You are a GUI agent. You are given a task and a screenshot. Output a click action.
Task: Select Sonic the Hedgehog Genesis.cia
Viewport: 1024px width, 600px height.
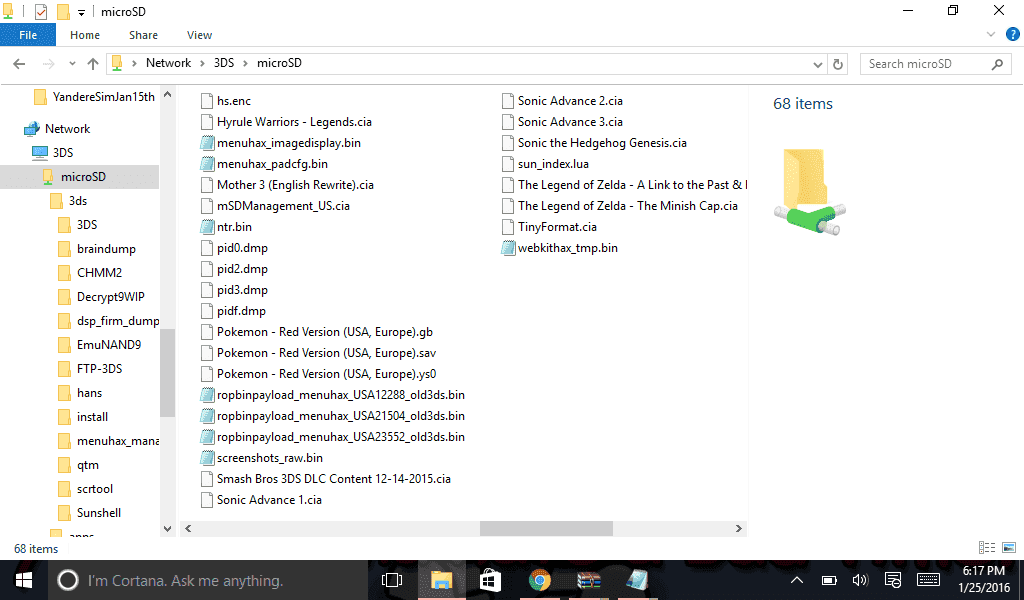pos(601,143)
